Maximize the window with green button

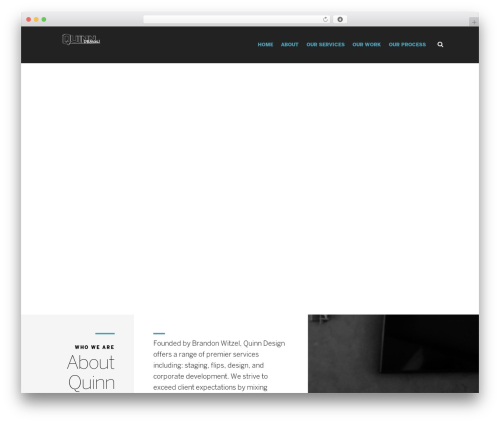pyautogui.click(x=44, y=20)
